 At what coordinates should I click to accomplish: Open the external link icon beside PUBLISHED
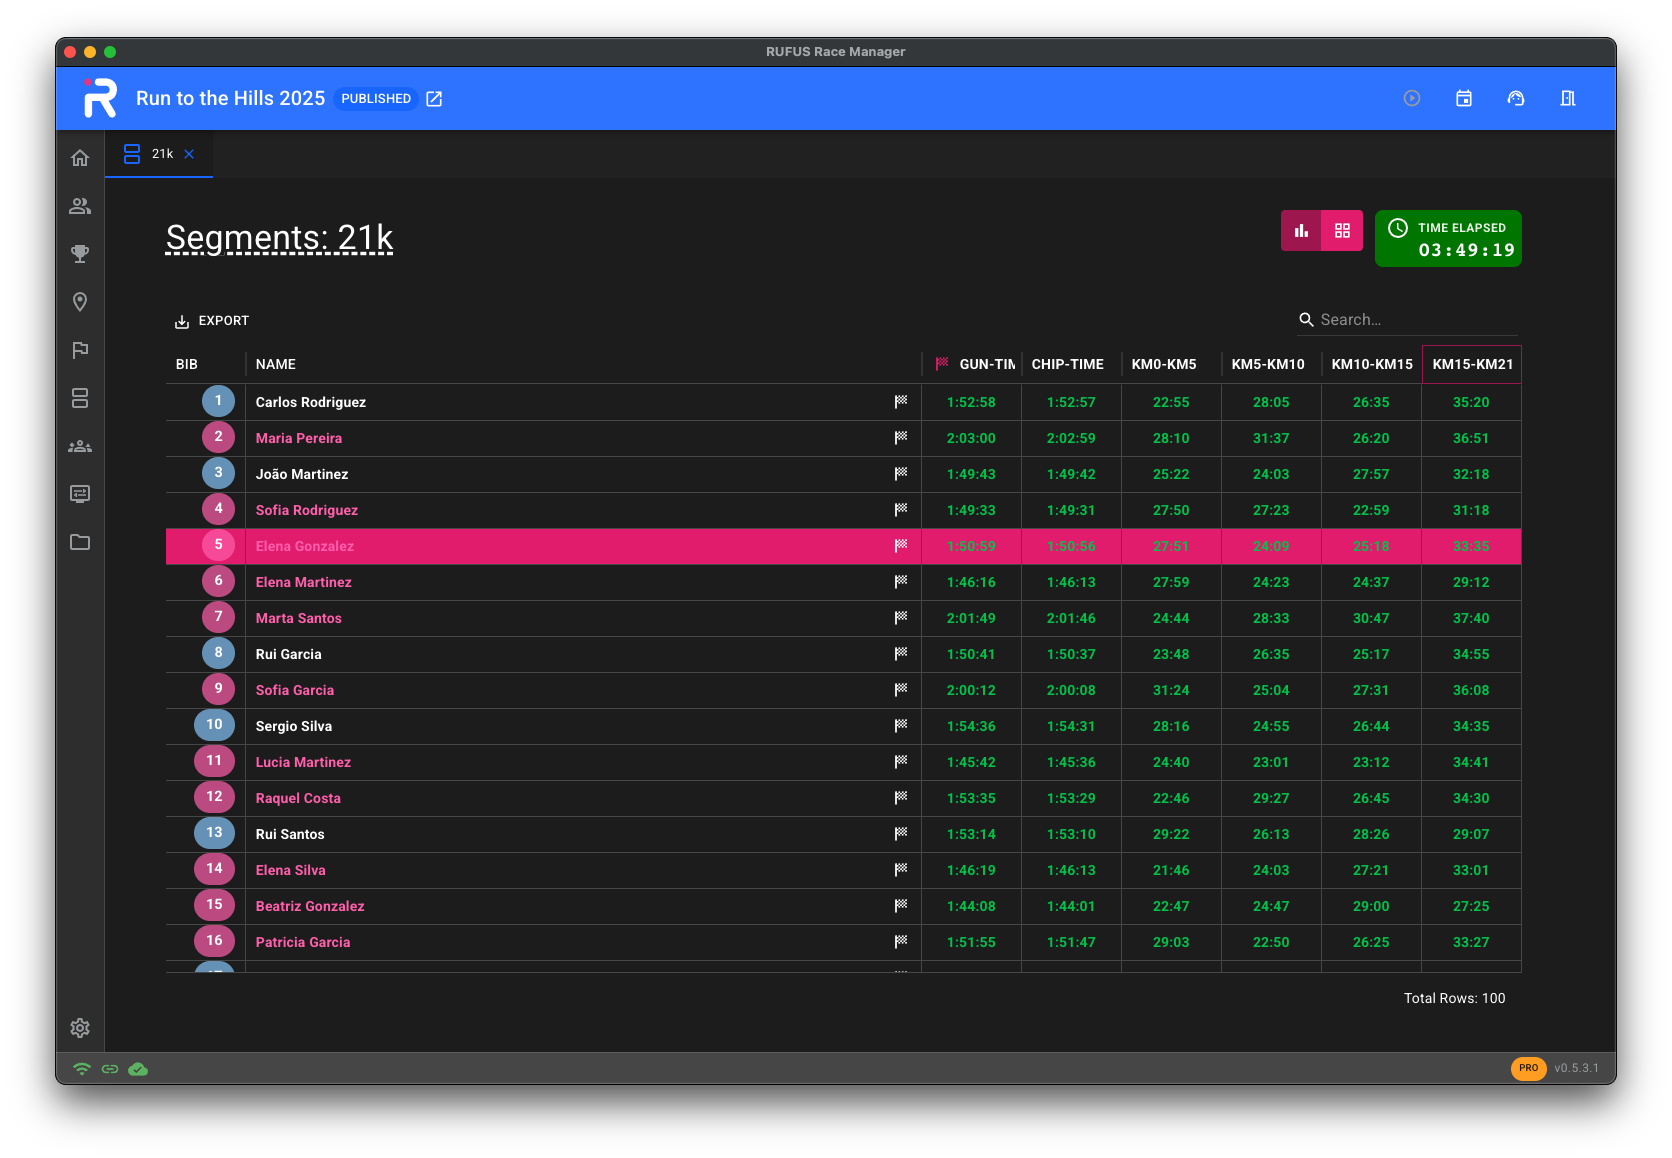tap(434, 99)
